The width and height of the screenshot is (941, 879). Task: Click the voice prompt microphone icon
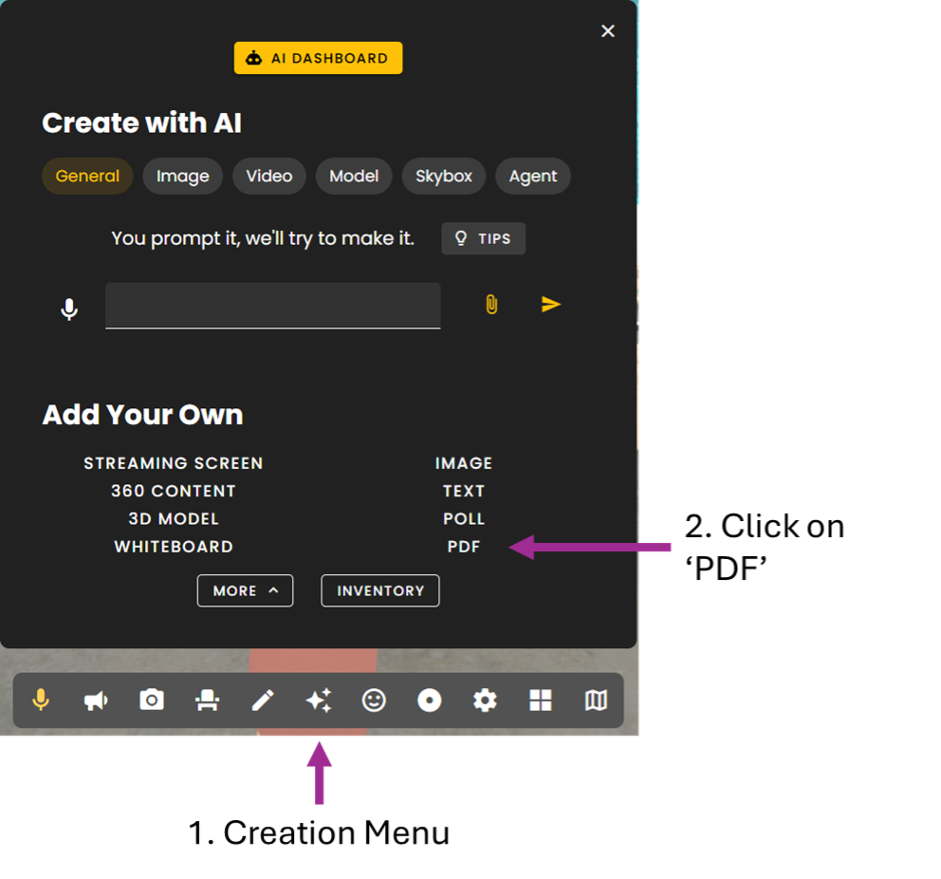click(70, 309)
